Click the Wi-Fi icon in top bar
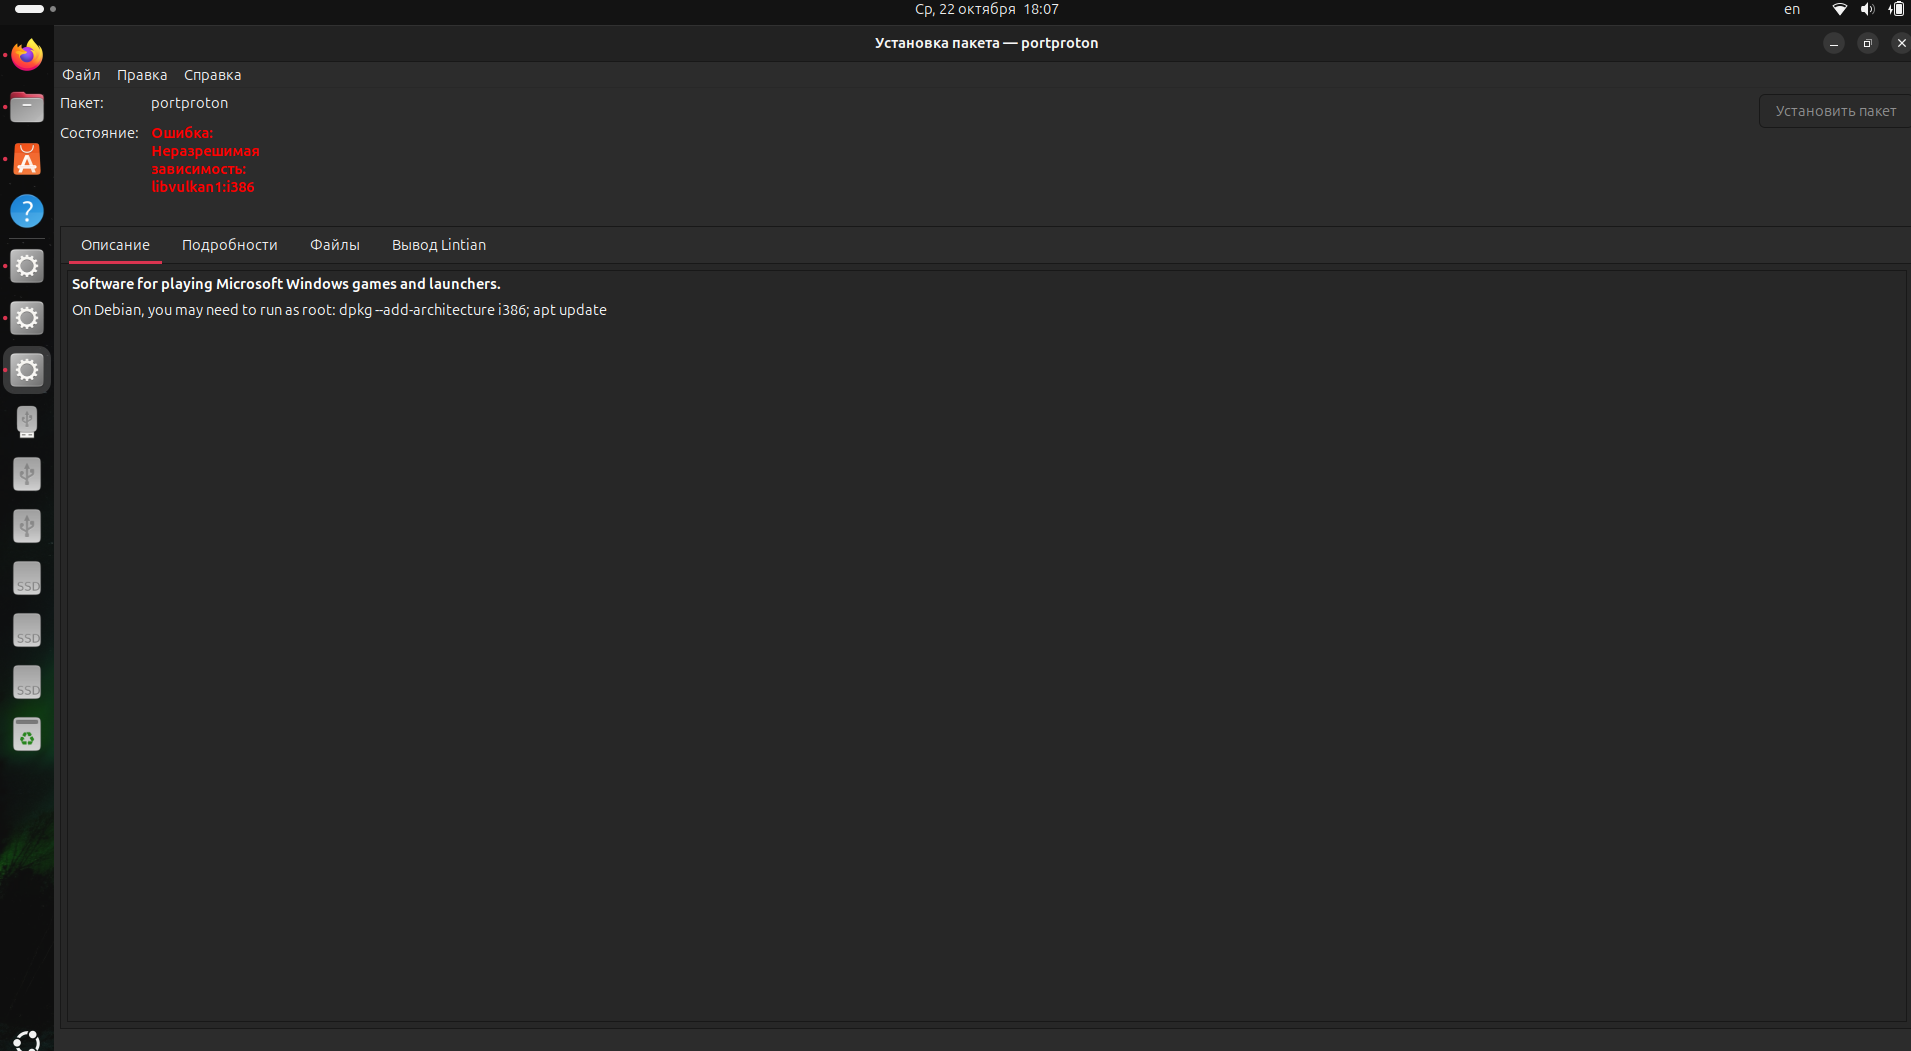 1839,9
